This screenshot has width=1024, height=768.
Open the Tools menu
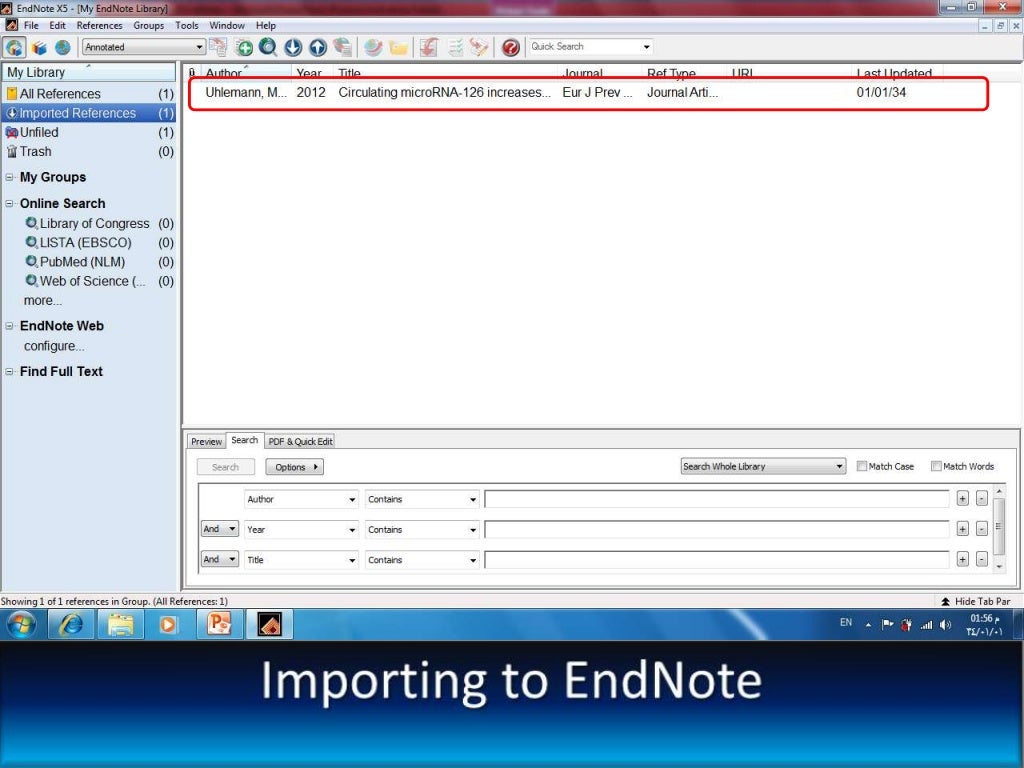(x=186, y=25)
